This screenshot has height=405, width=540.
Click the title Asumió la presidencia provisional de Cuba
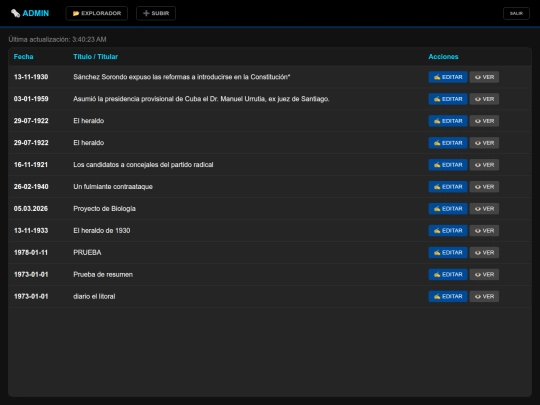(x=201, y=99)
